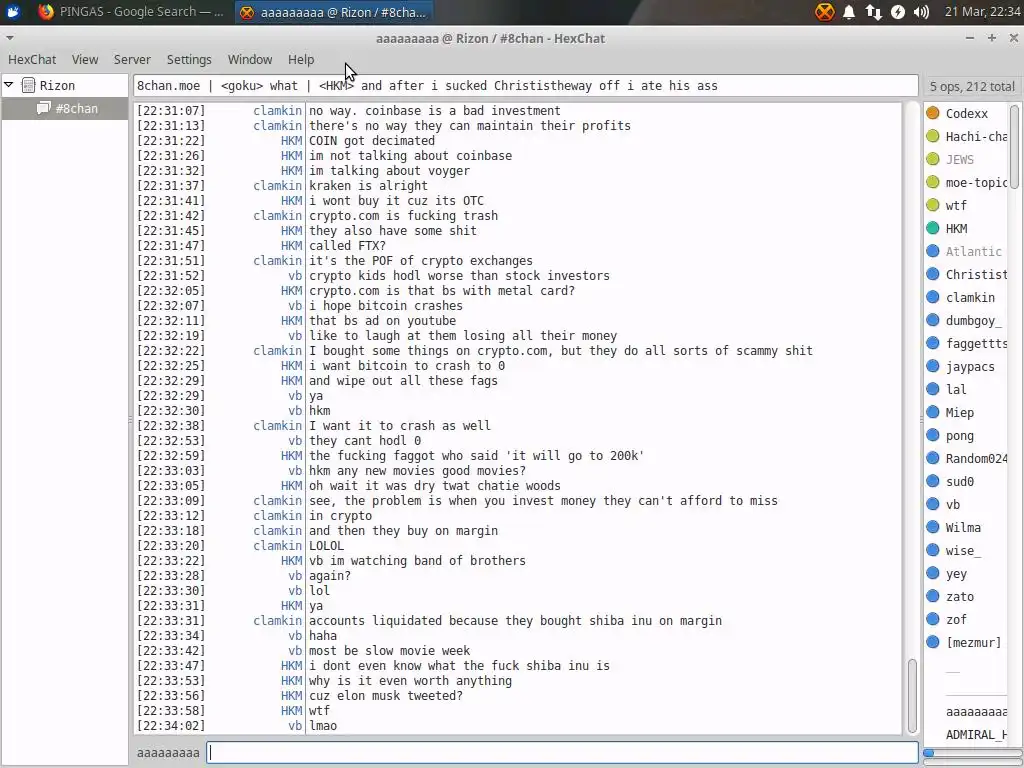Select user vb in the user list

point(952,505)
